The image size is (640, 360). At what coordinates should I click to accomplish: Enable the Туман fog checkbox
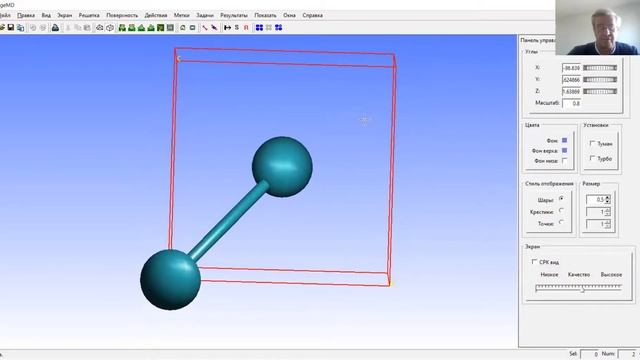click(592, 143)
